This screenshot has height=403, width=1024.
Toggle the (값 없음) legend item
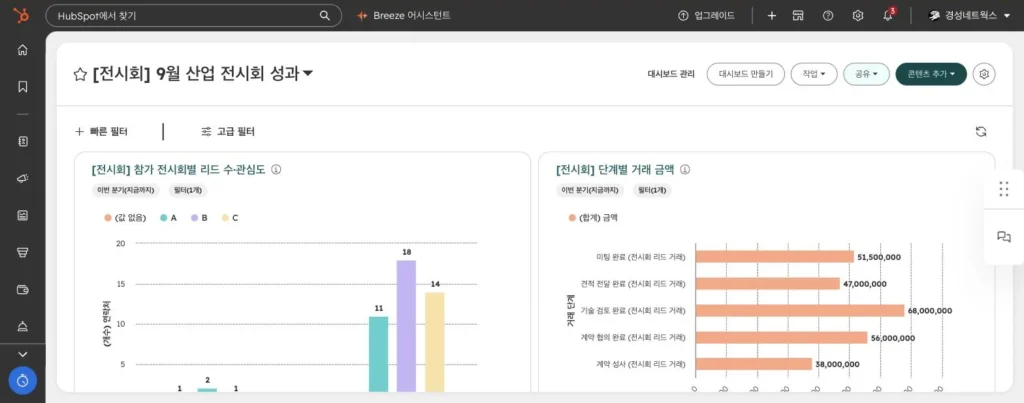[125, 218]
